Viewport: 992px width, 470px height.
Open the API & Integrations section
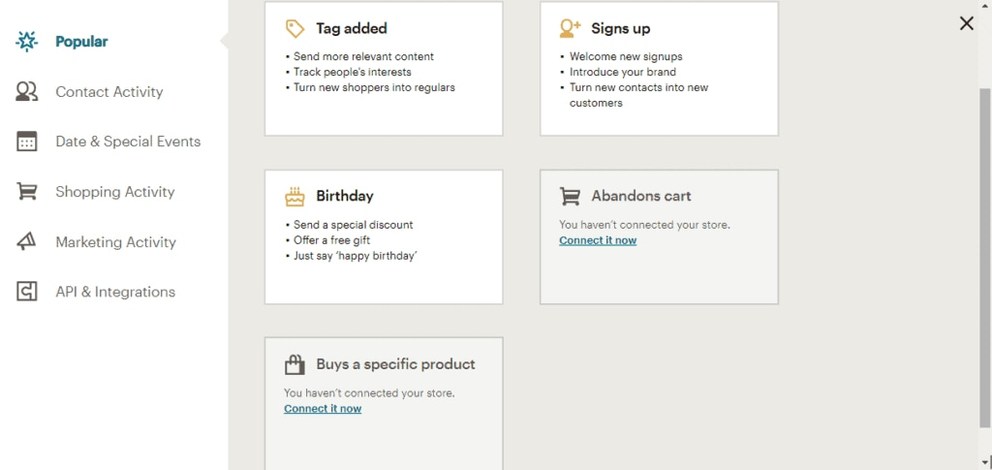click(115, 292)
